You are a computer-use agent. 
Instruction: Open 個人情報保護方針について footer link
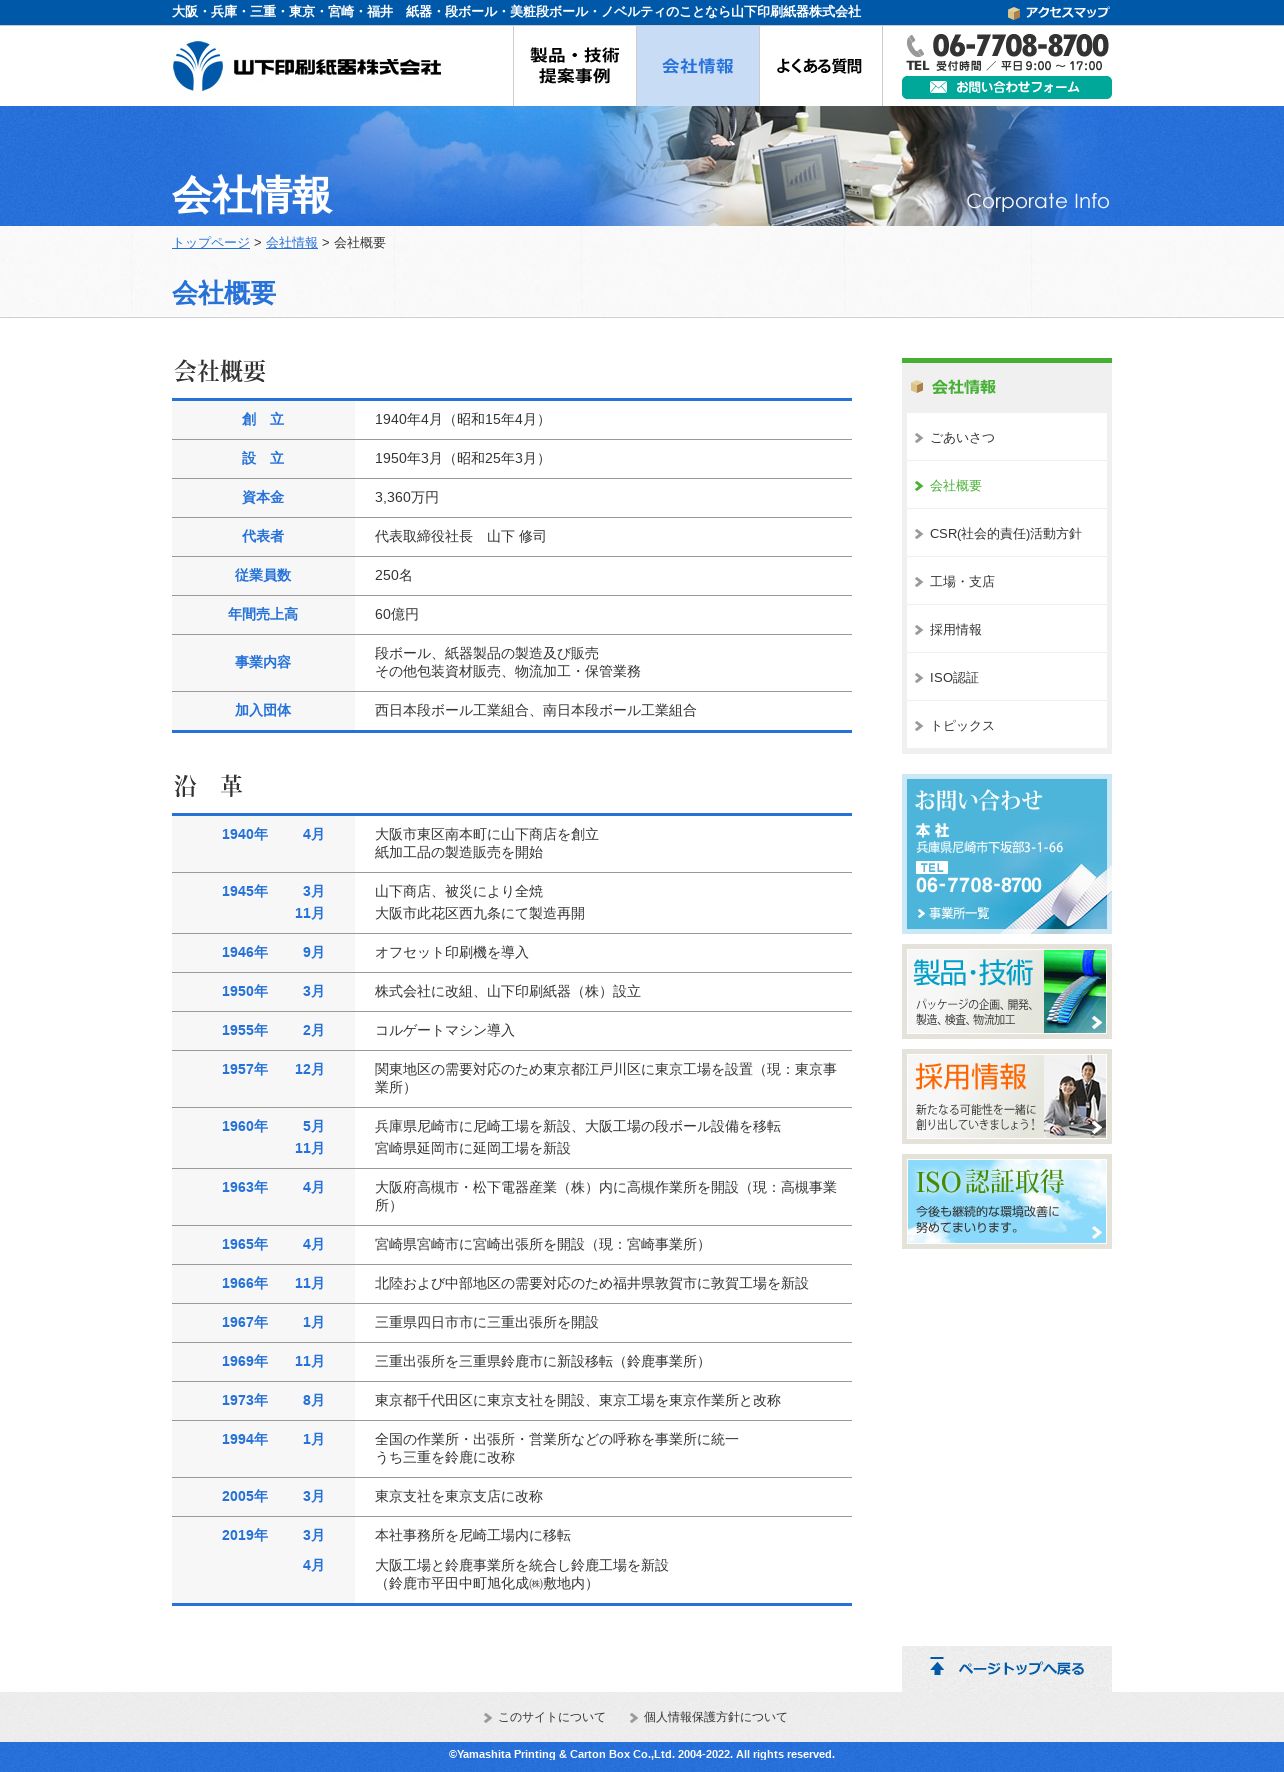[x=715, y=1717]
